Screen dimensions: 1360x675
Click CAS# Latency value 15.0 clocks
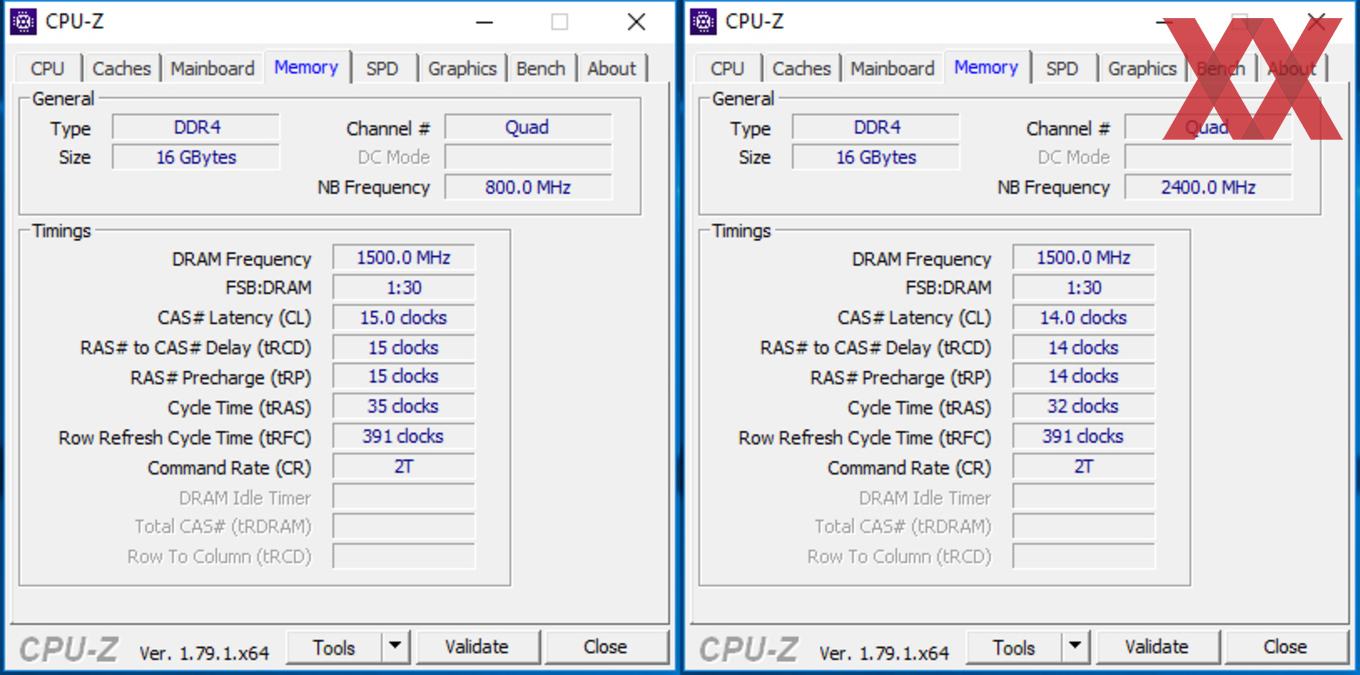pyautogui.click(x=403, y=318)
